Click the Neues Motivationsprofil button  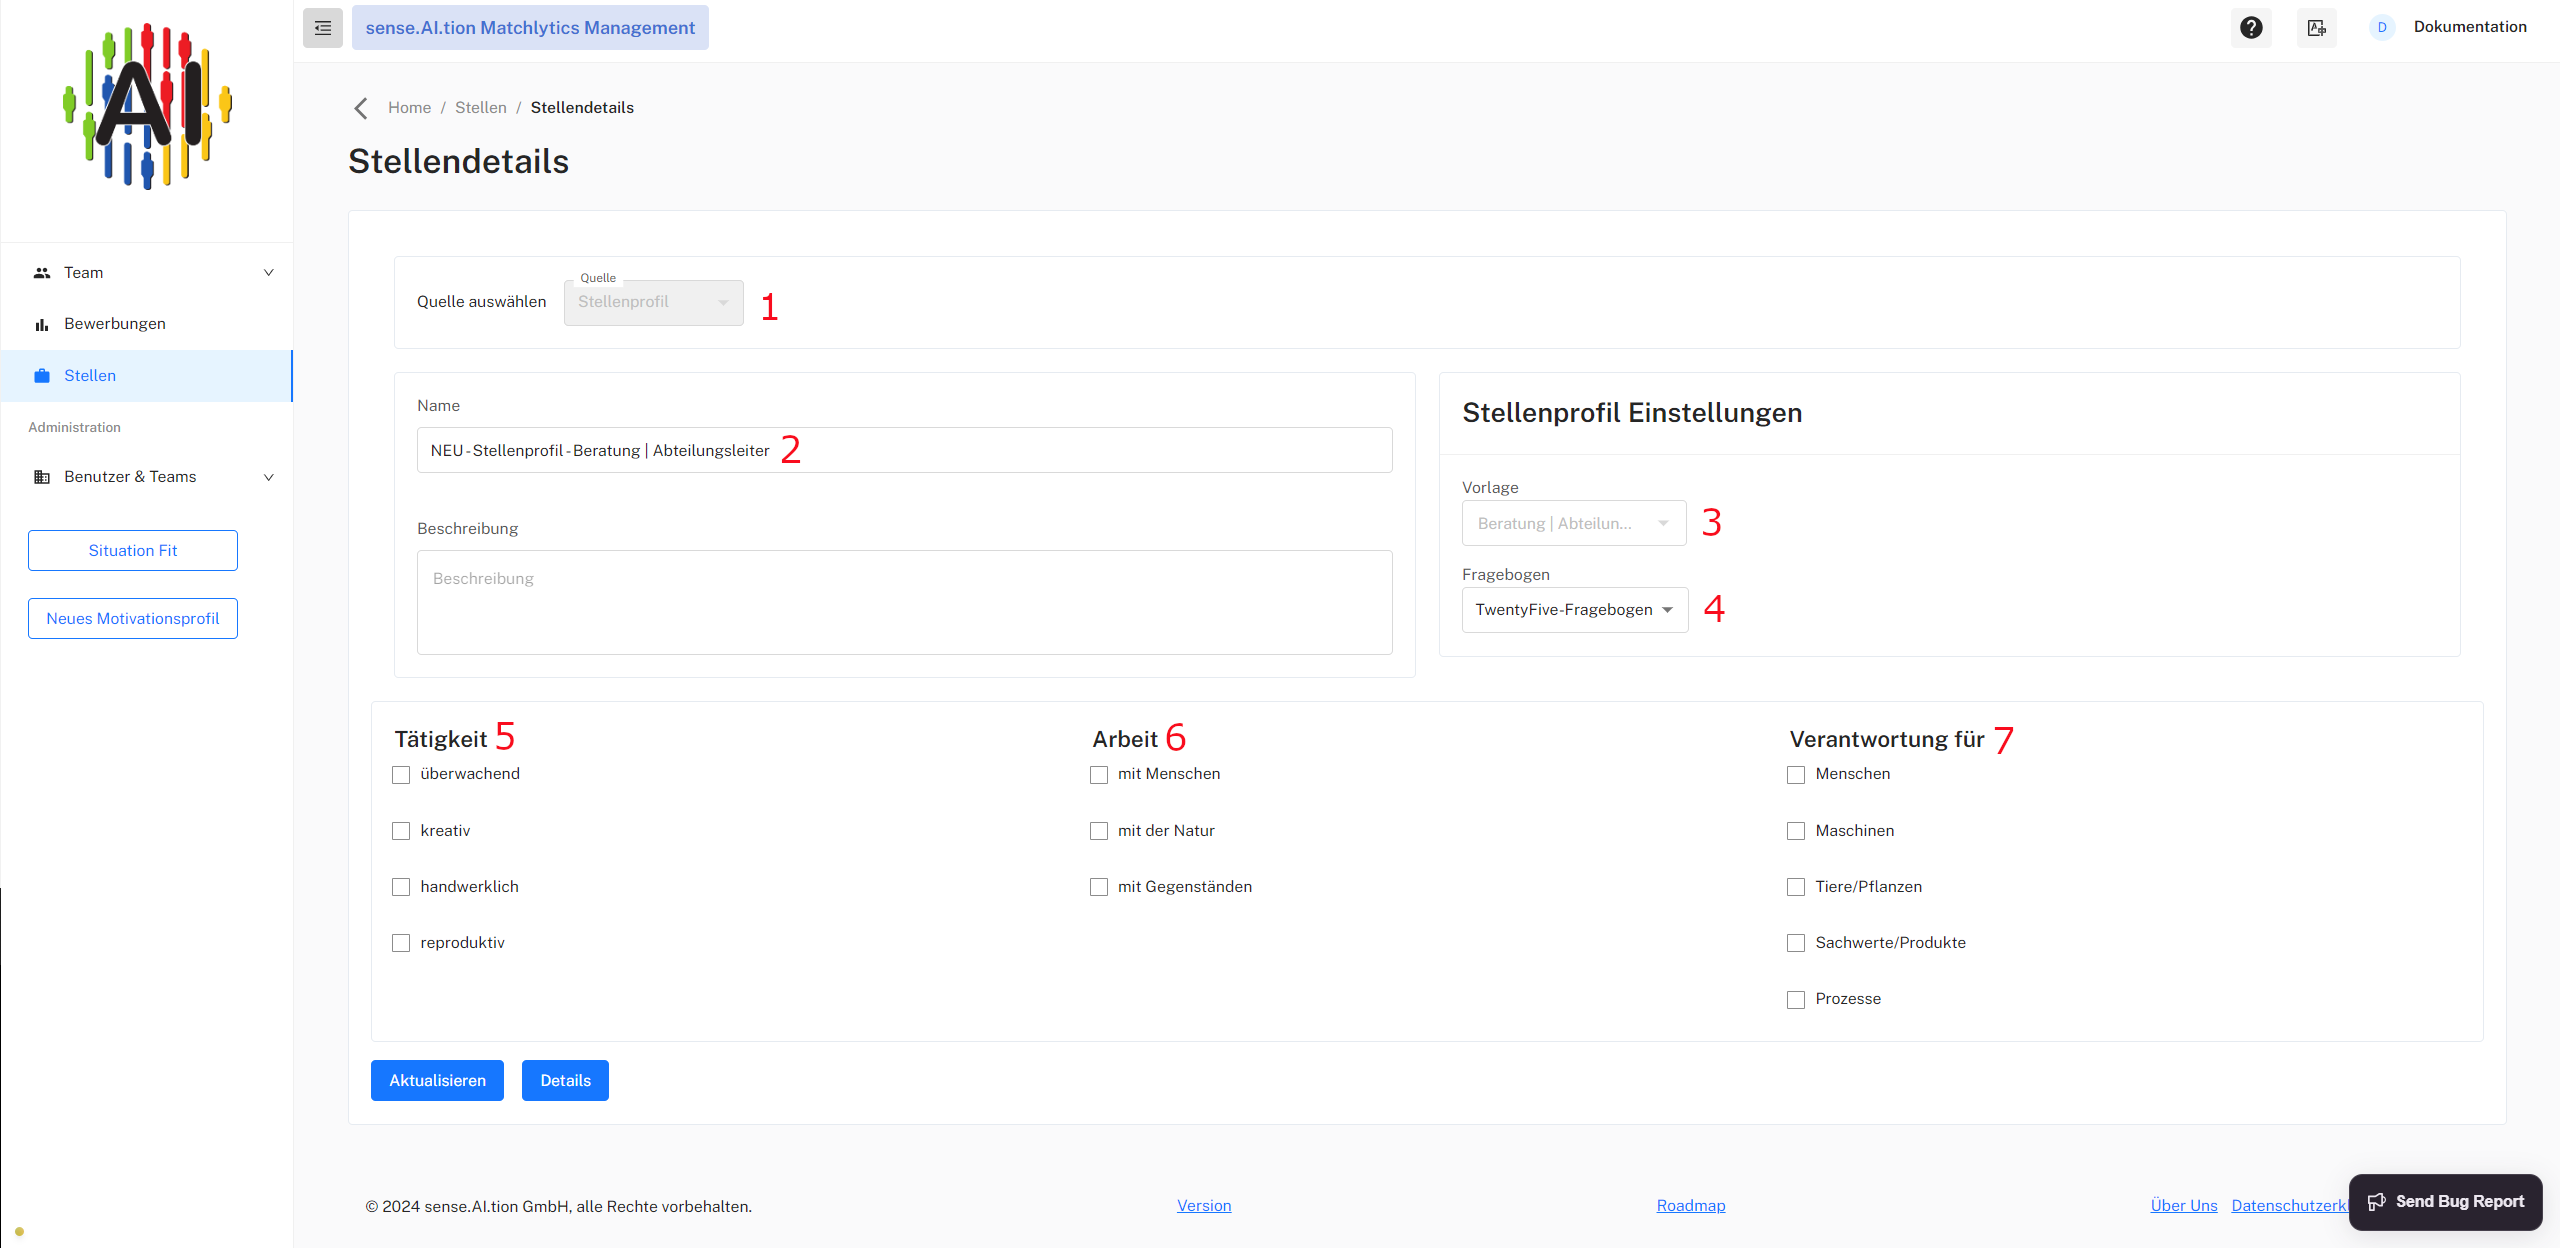coord(133,619)
